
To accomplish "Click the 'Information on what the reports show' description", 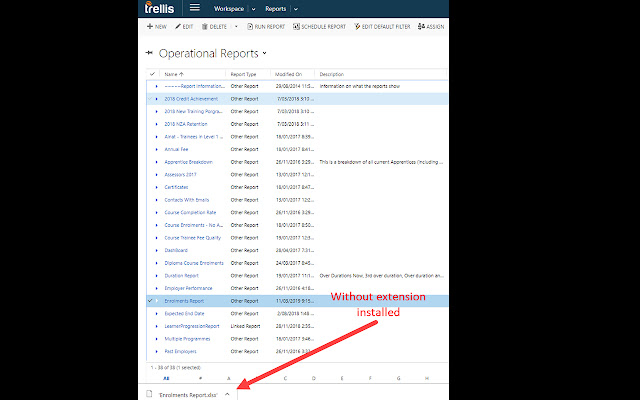I will coord(360,86).
